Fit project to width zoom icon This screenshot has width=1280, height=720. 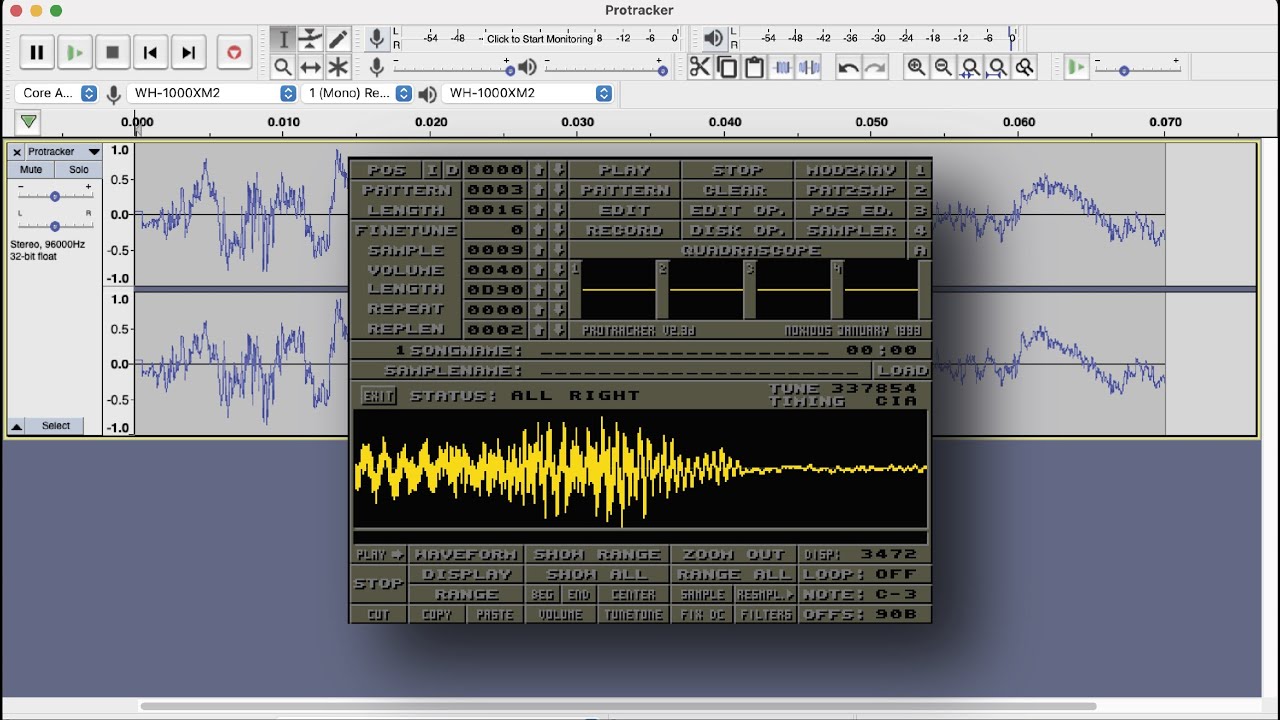tap(997, 67)
